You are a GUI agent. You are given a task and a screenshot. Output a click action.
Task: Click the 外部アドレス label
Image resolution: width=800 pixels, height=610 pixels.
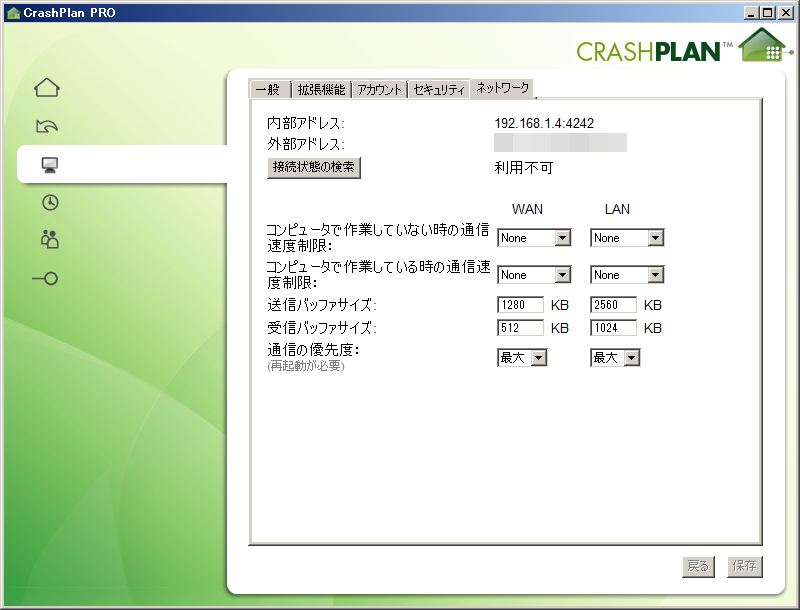pyautogui.click(x=306, y=144)
